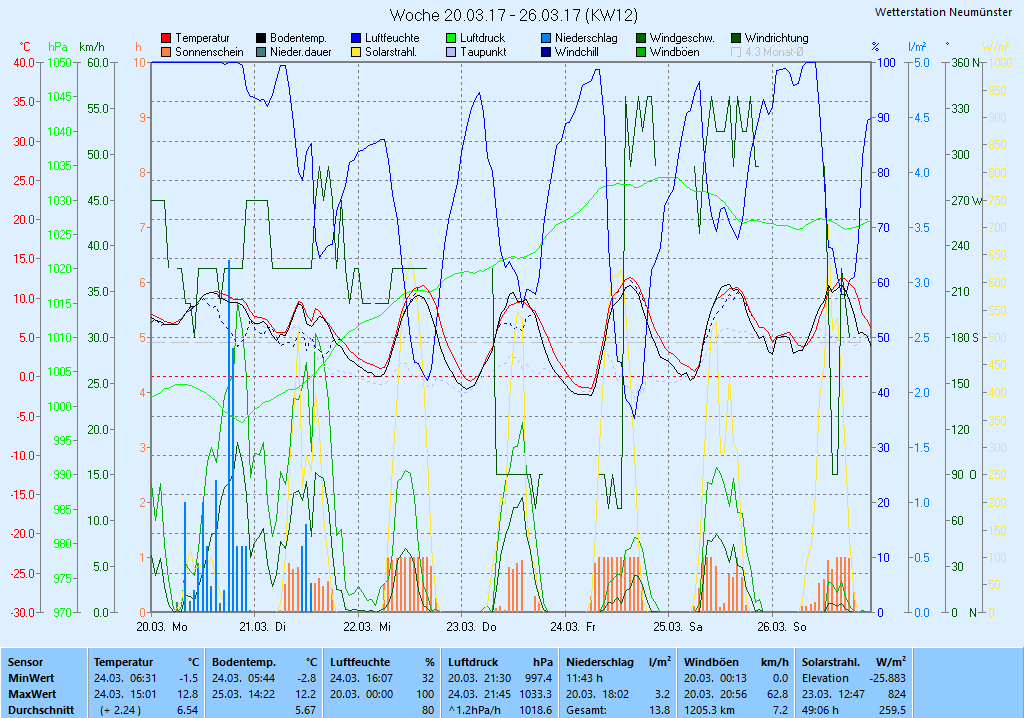The height and width of the screenshot is (718, 1024).
Task: Select the Luftdruck minimum value 997.4
Action: tap(539, 678)
